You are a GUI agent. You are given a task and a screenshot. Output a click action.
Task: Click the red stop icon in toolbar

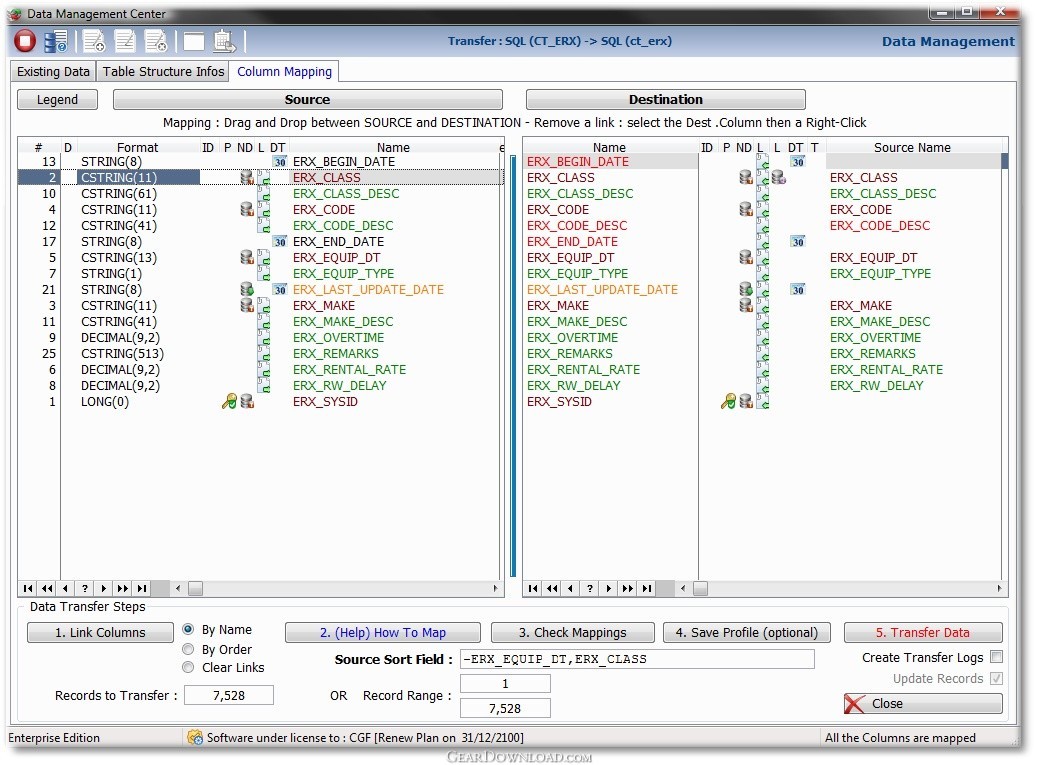(25, 41)
